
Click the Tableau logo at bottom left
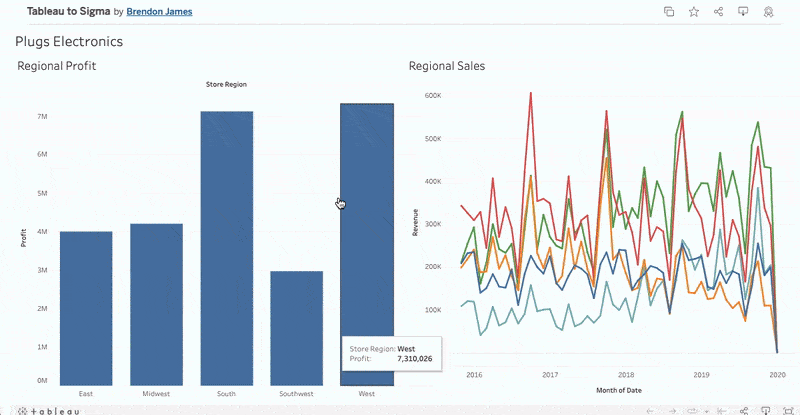(x=48, y=411)
